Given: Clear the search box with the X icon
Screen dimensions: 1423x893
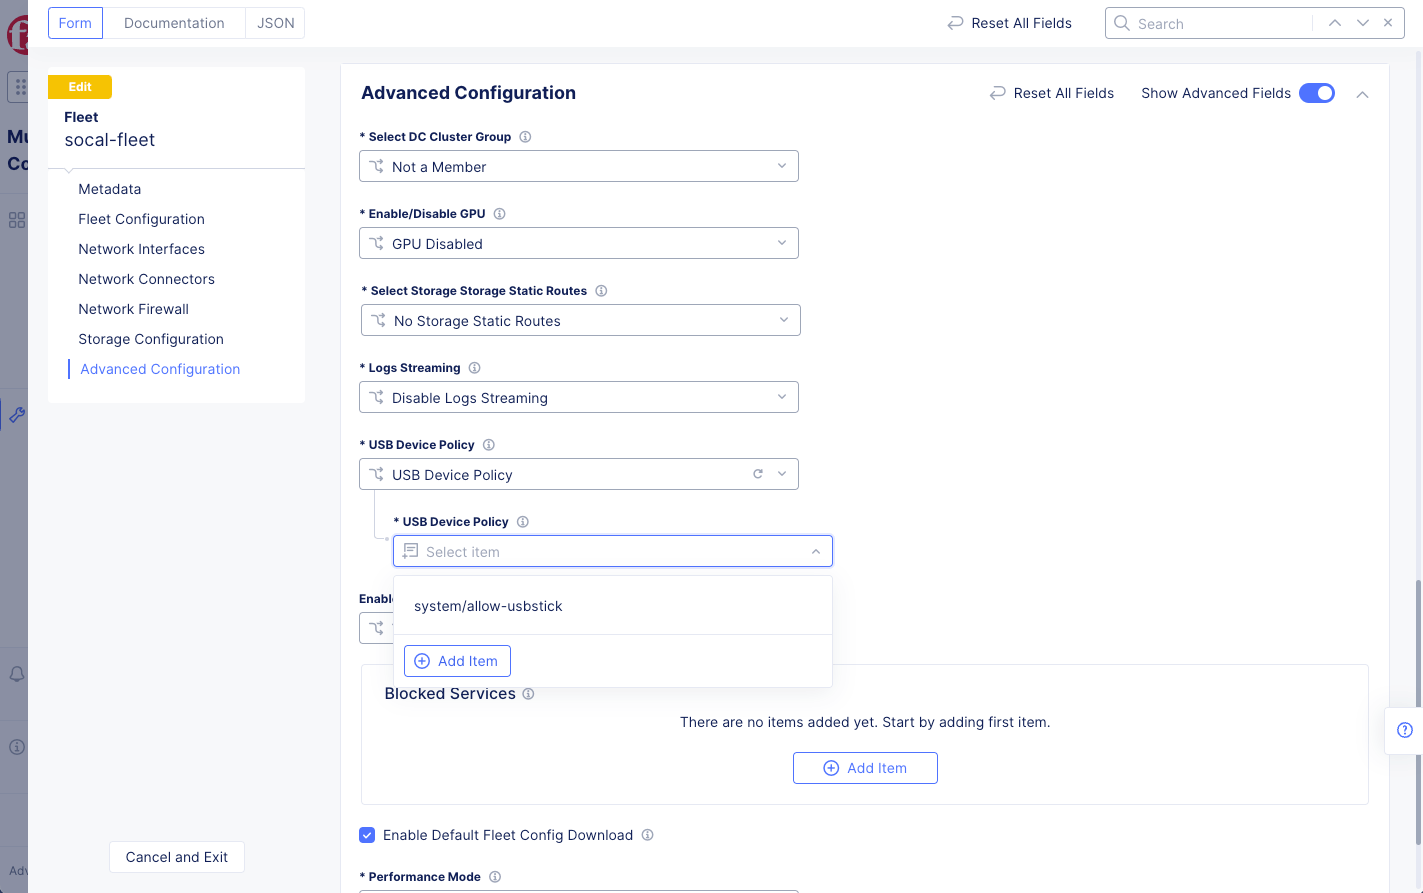Looking at the screenshot, I should pyautogui.click(x=1388, y=23).
